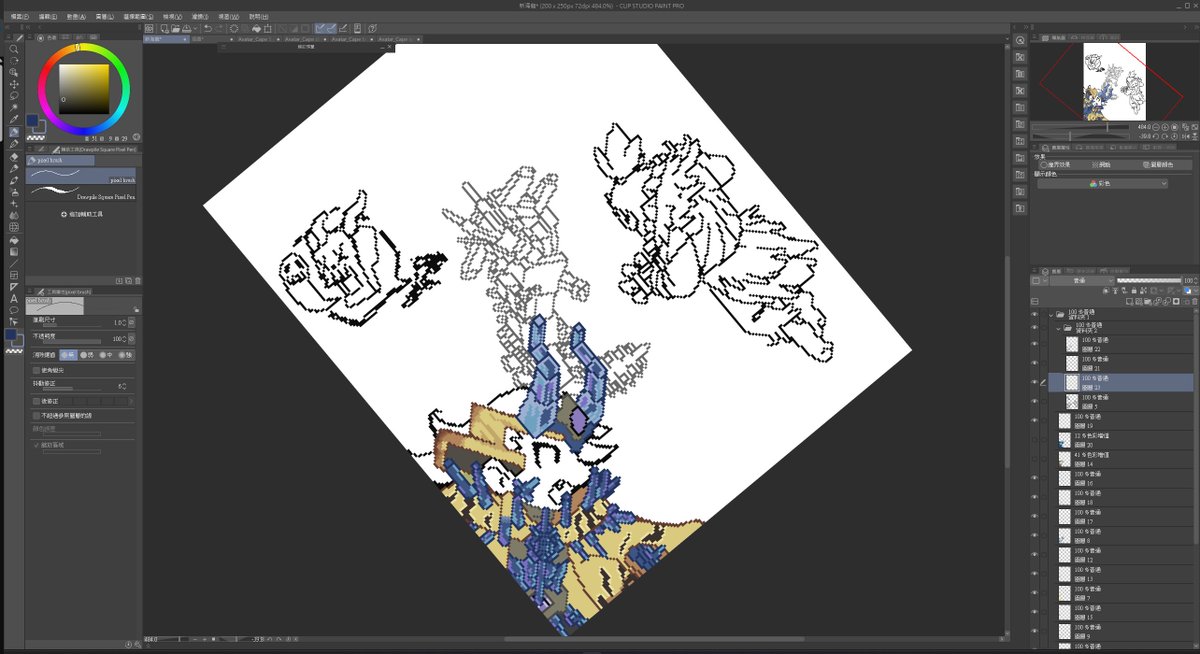Click Rotate left icon in the Navigator
1200x654 pixels.
click(1156, 136)
